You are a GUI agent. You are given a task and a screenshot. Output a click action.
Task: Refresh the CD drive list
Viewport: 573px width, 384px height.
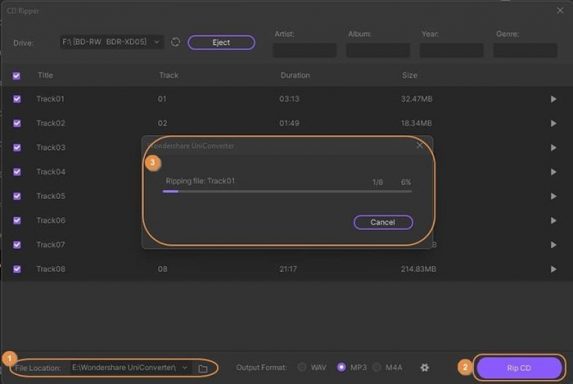175,42
